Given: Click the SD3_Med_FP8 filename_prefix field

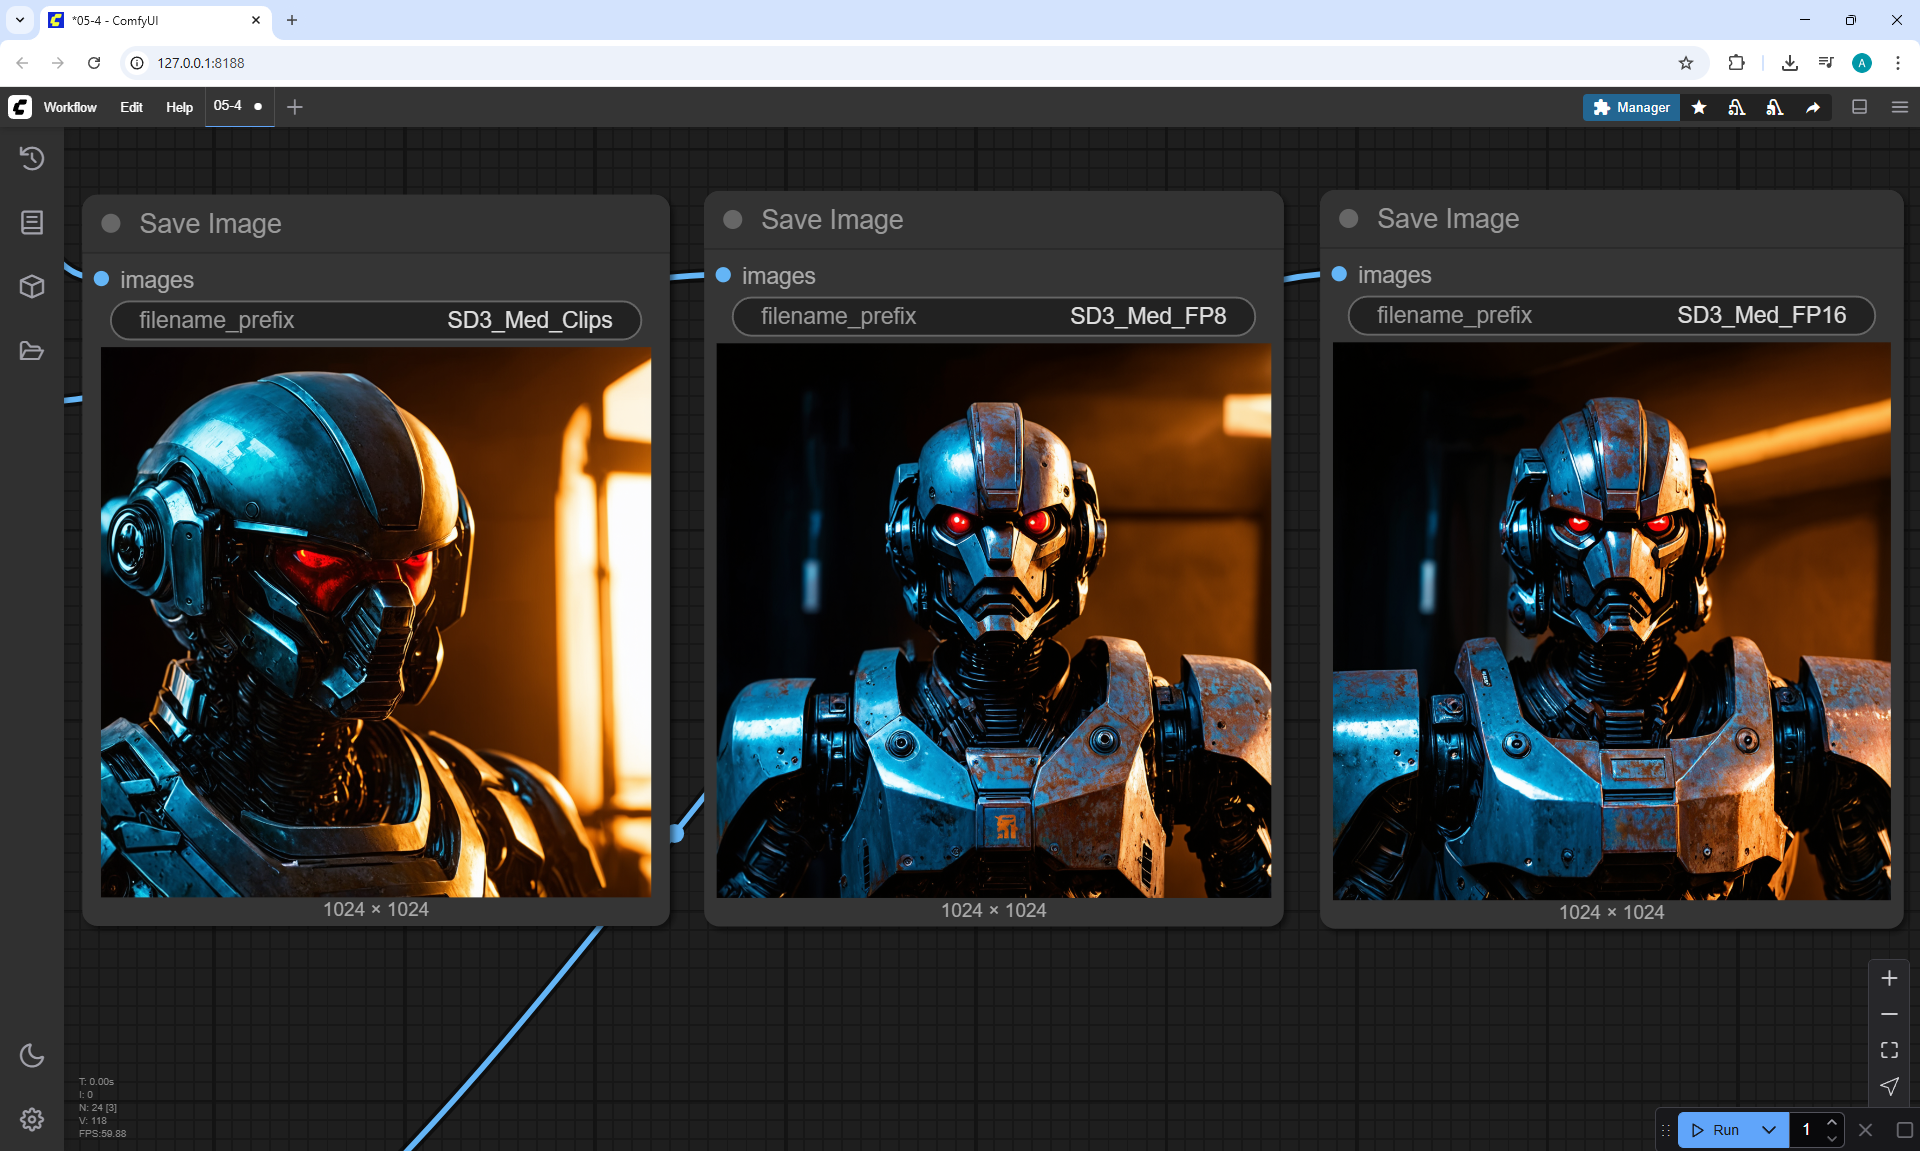Looking at the screenshot, I should [993, 316].
